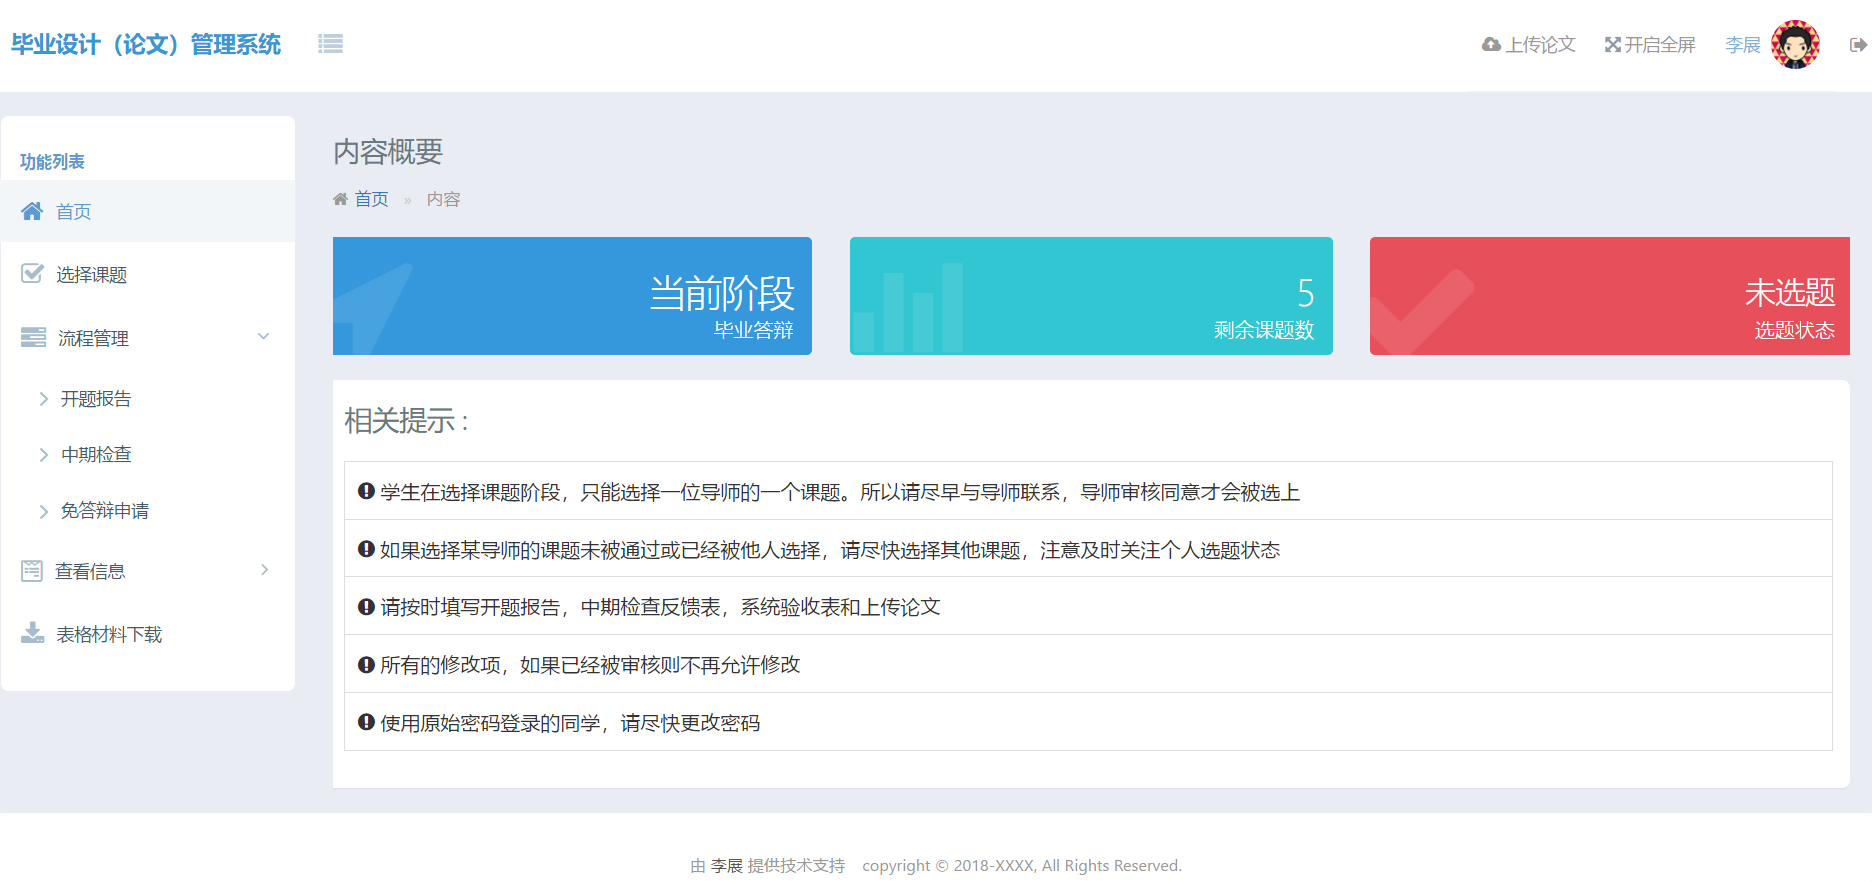Click the 功能列表 sidebar heading

(x=52, y=161)
